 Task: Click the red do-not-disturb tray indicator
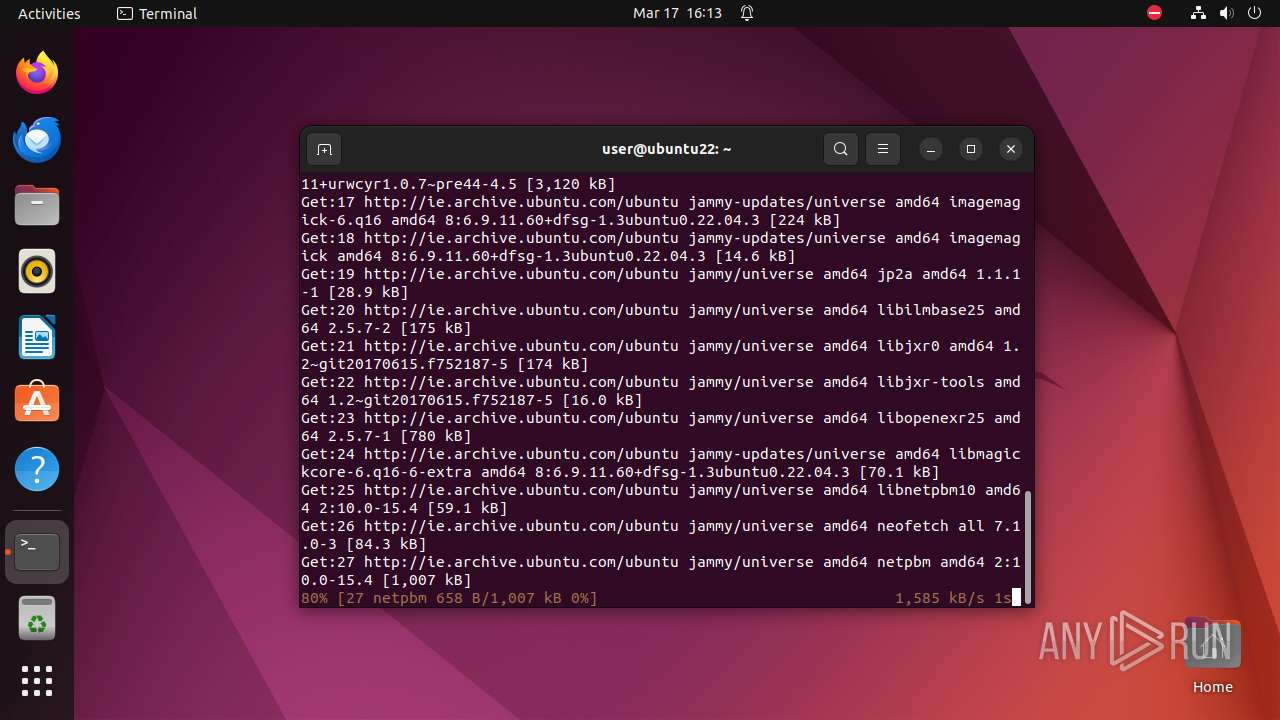pos(1154,13)
